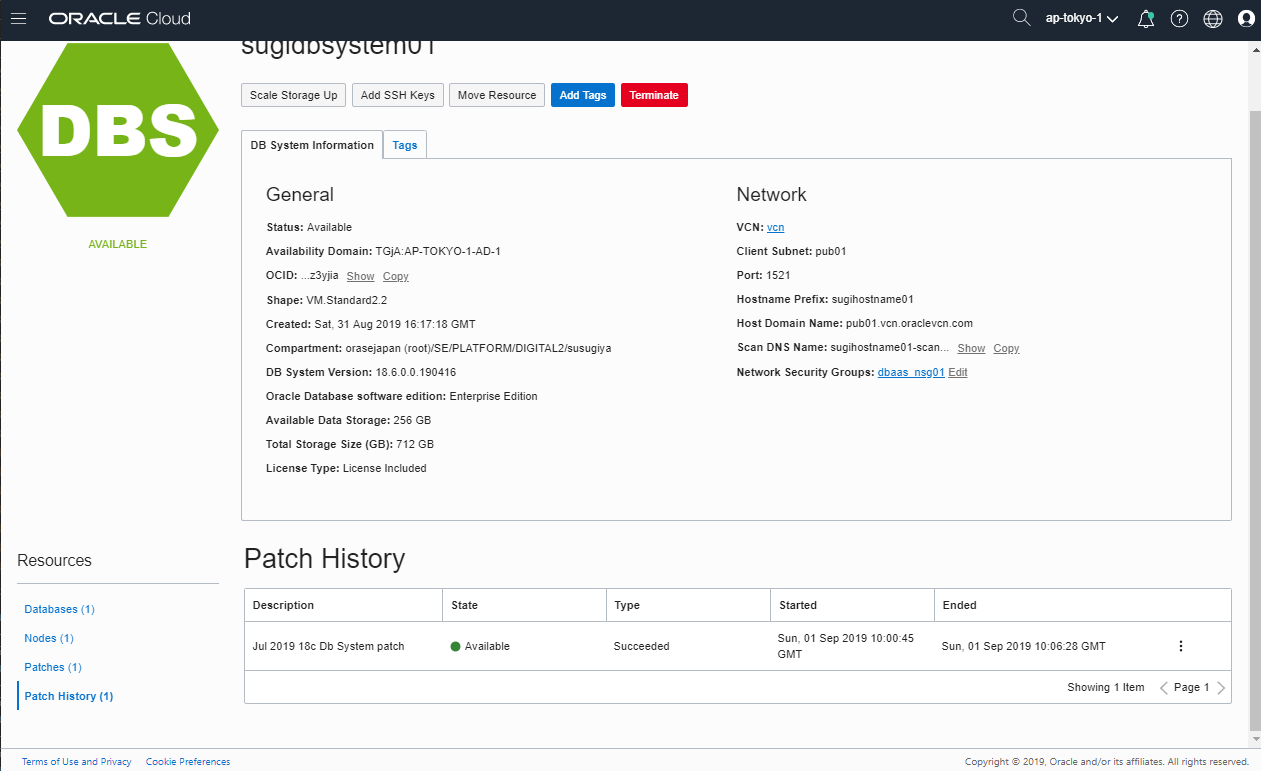Image resolution: width=1261 pixels, height=771 pixels.
Task: Click pub01.vcn.oraclevcn.com host domain value
Action: 909,323
